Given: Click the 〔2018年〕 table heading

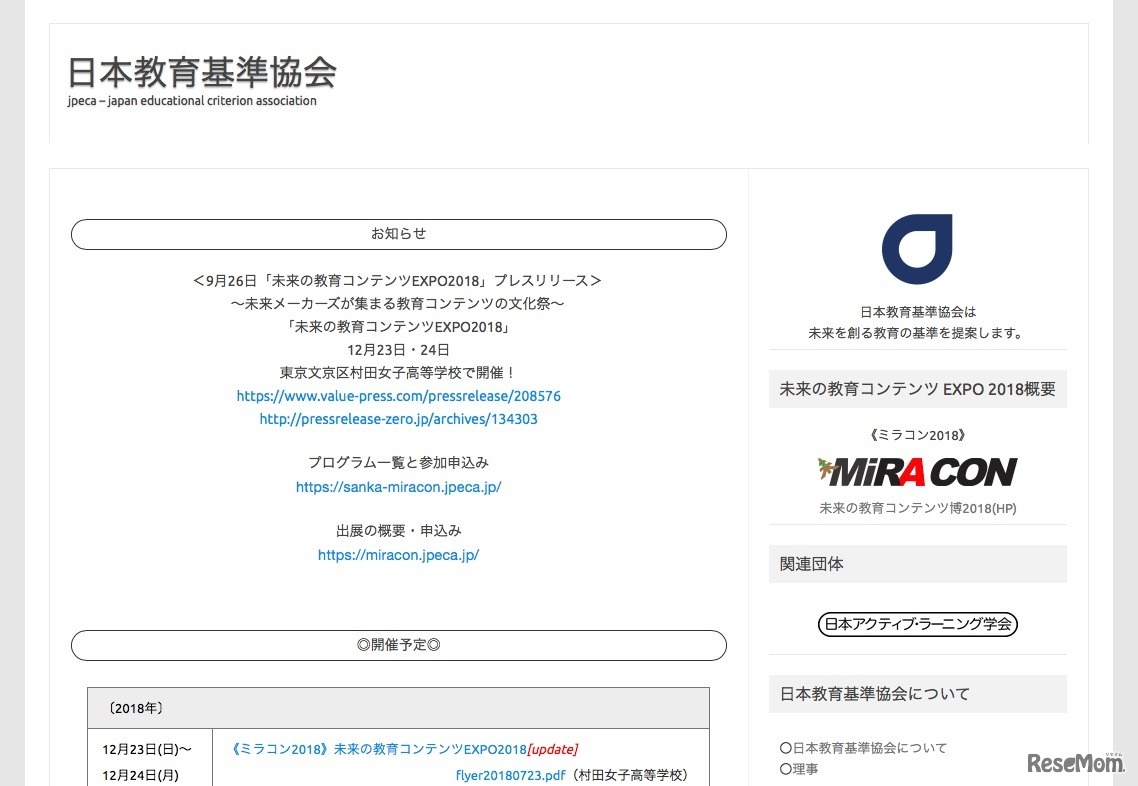Looking at the screenshot, I should pyautogui.click(x=135, y=708).
